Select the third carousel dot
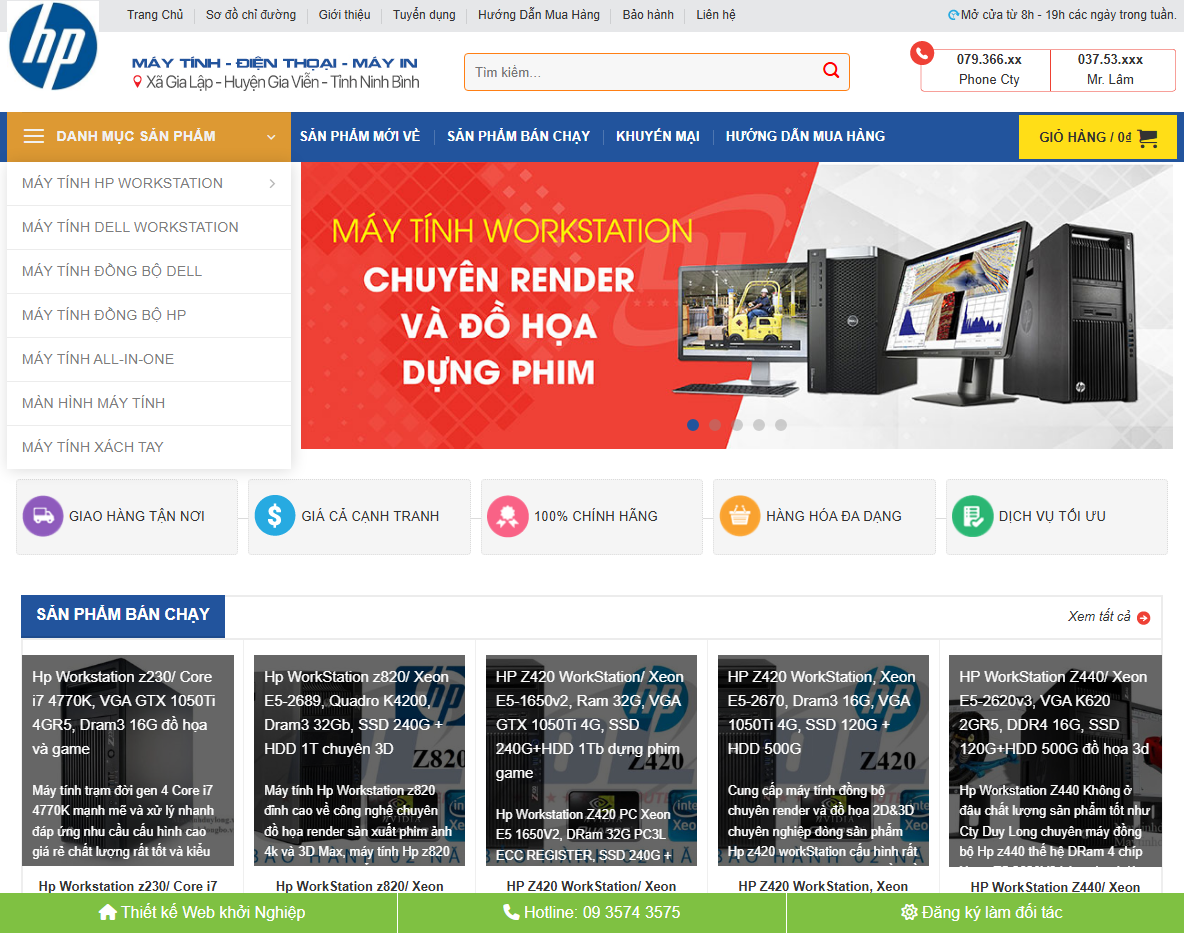The image size is (1184, 933). click(737, 425)
